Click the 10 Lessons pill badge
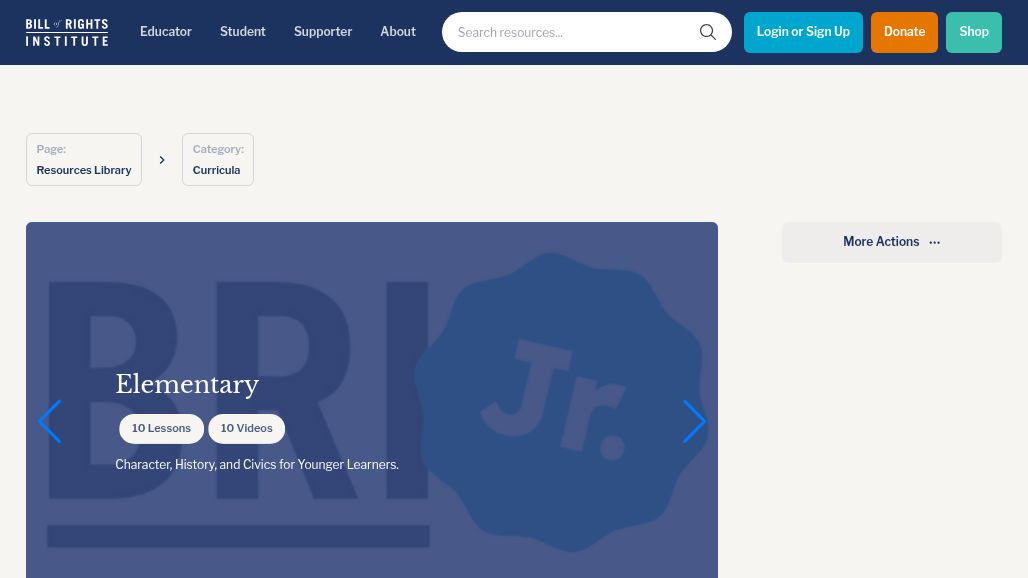 [x=161, y=428]
